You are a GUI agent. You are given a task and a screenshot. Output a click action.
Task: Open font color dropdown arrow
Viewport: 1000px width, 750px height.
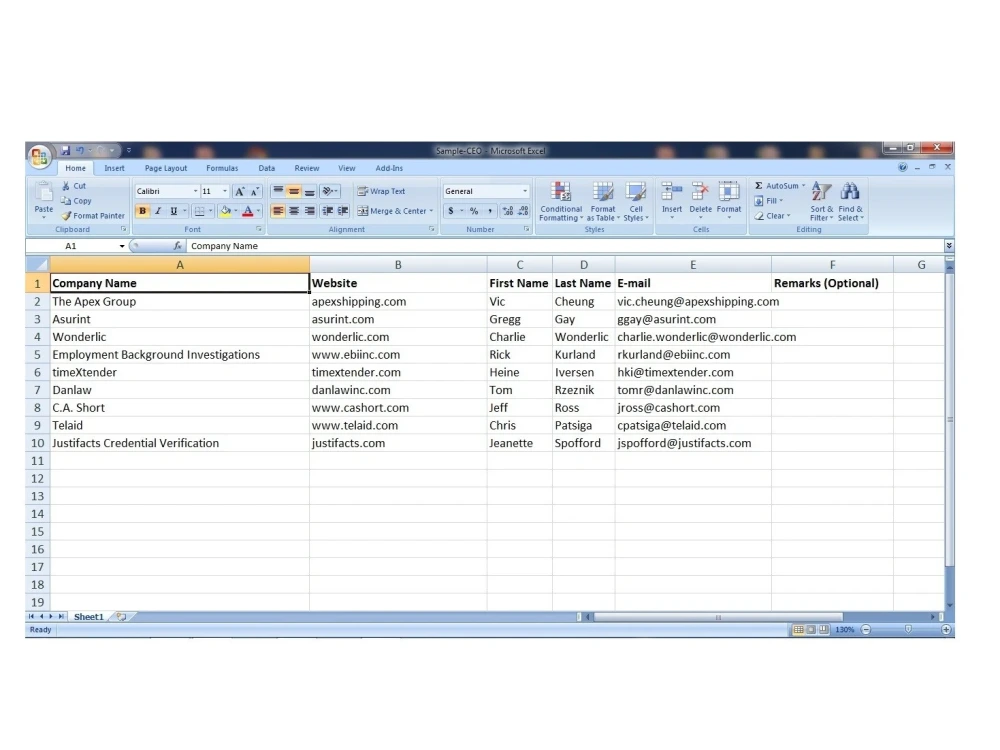pos(258,211)
